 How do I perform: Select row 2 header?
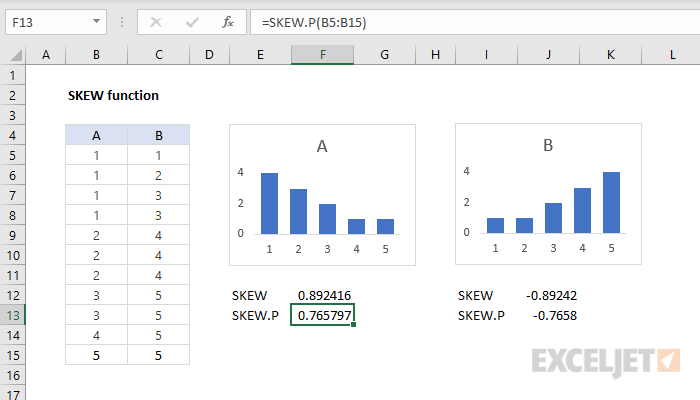click(12, 96)
